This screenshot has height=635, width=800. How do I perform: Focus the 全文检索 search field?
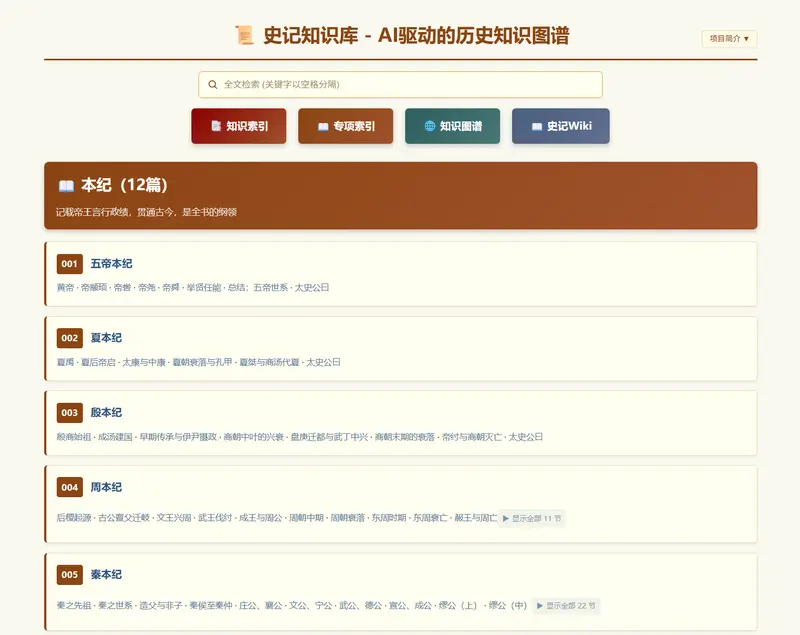click(x=401, y=85)
